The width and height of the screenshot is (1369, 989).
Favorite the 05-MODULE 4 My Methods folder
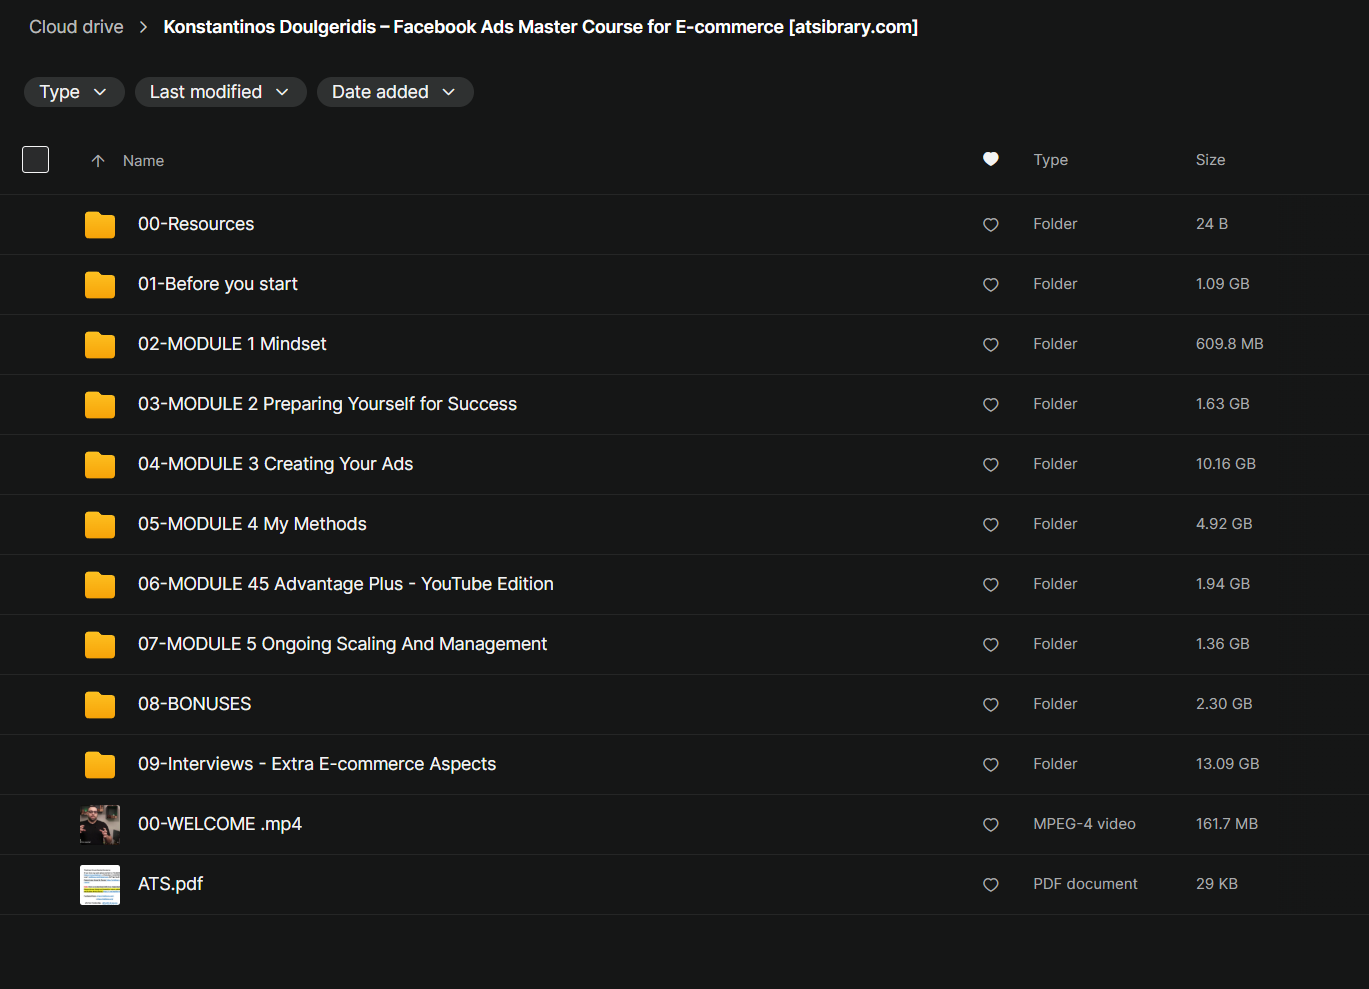pos(991,525)
